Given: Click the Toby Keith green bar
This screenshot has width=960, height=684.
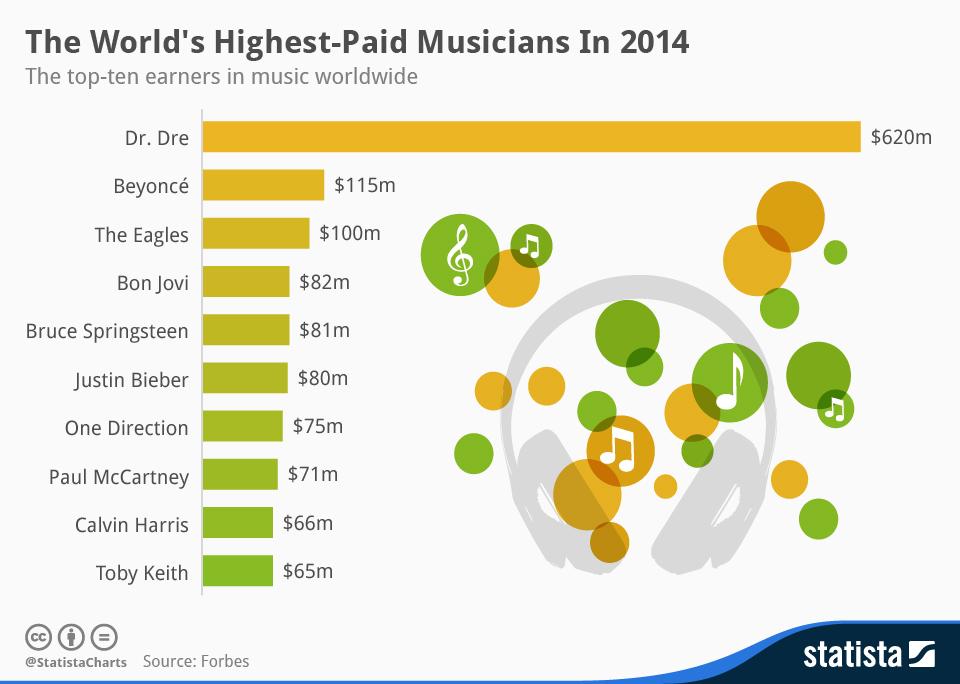Looking at the screenshot, I should [x=238, y=571].
